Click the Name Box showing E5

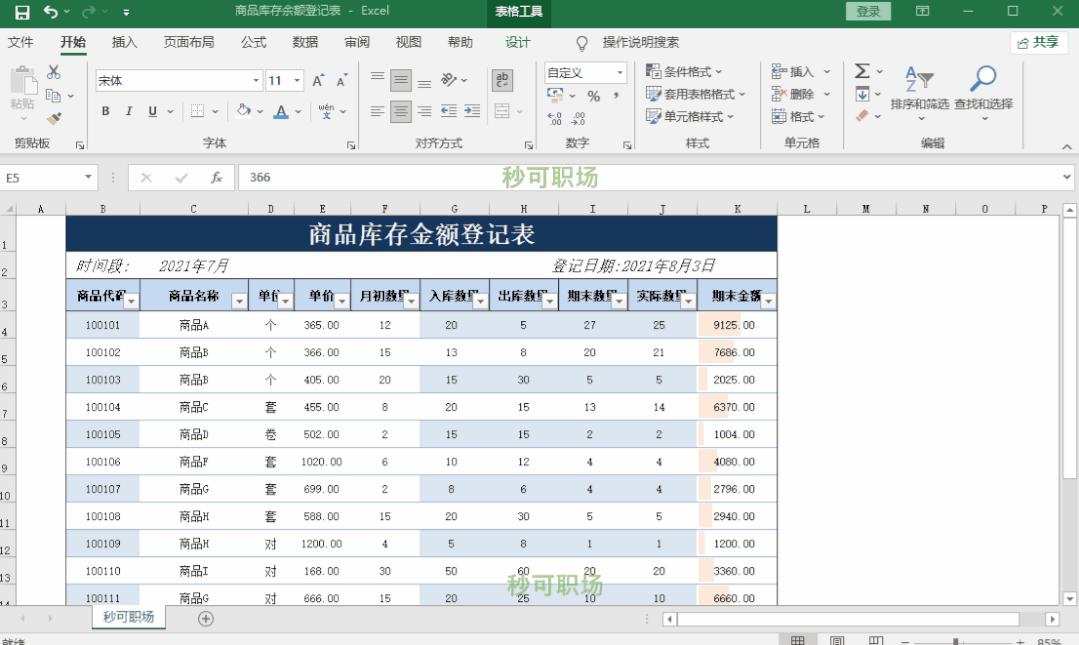pos(49,178)
